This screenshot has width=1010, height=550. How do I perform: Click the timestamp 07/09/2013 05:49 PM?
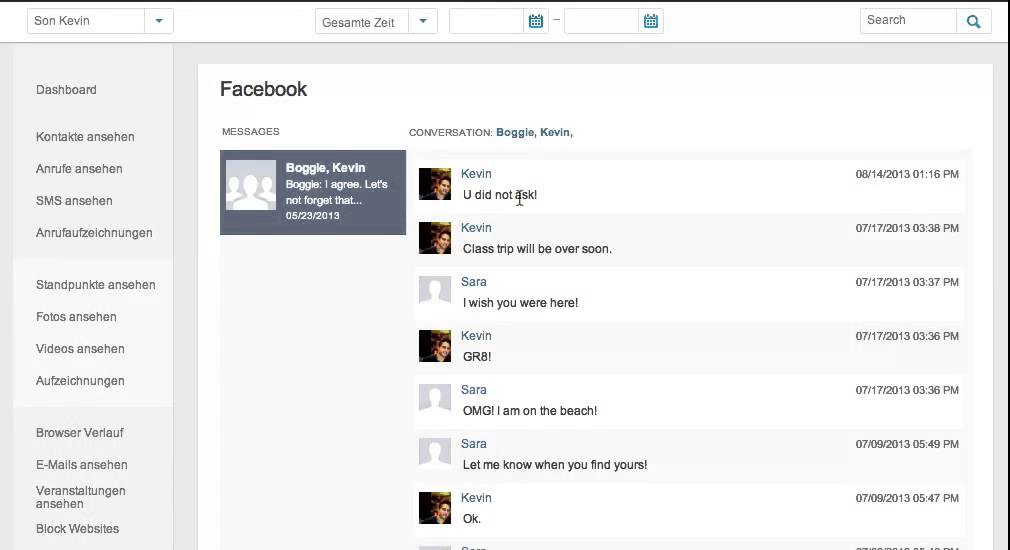pos(907,444)
